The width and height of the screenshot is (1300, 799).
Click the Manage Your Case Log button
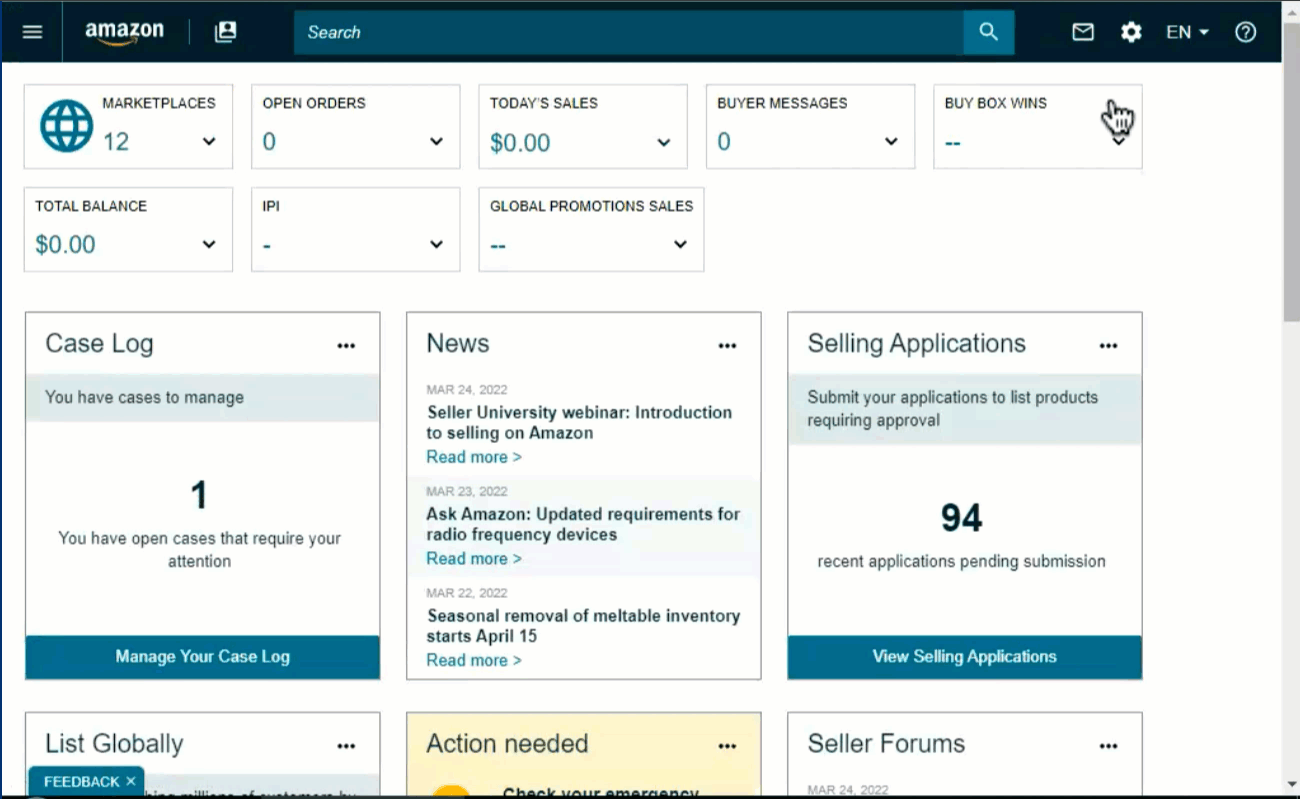coord(202,657)
